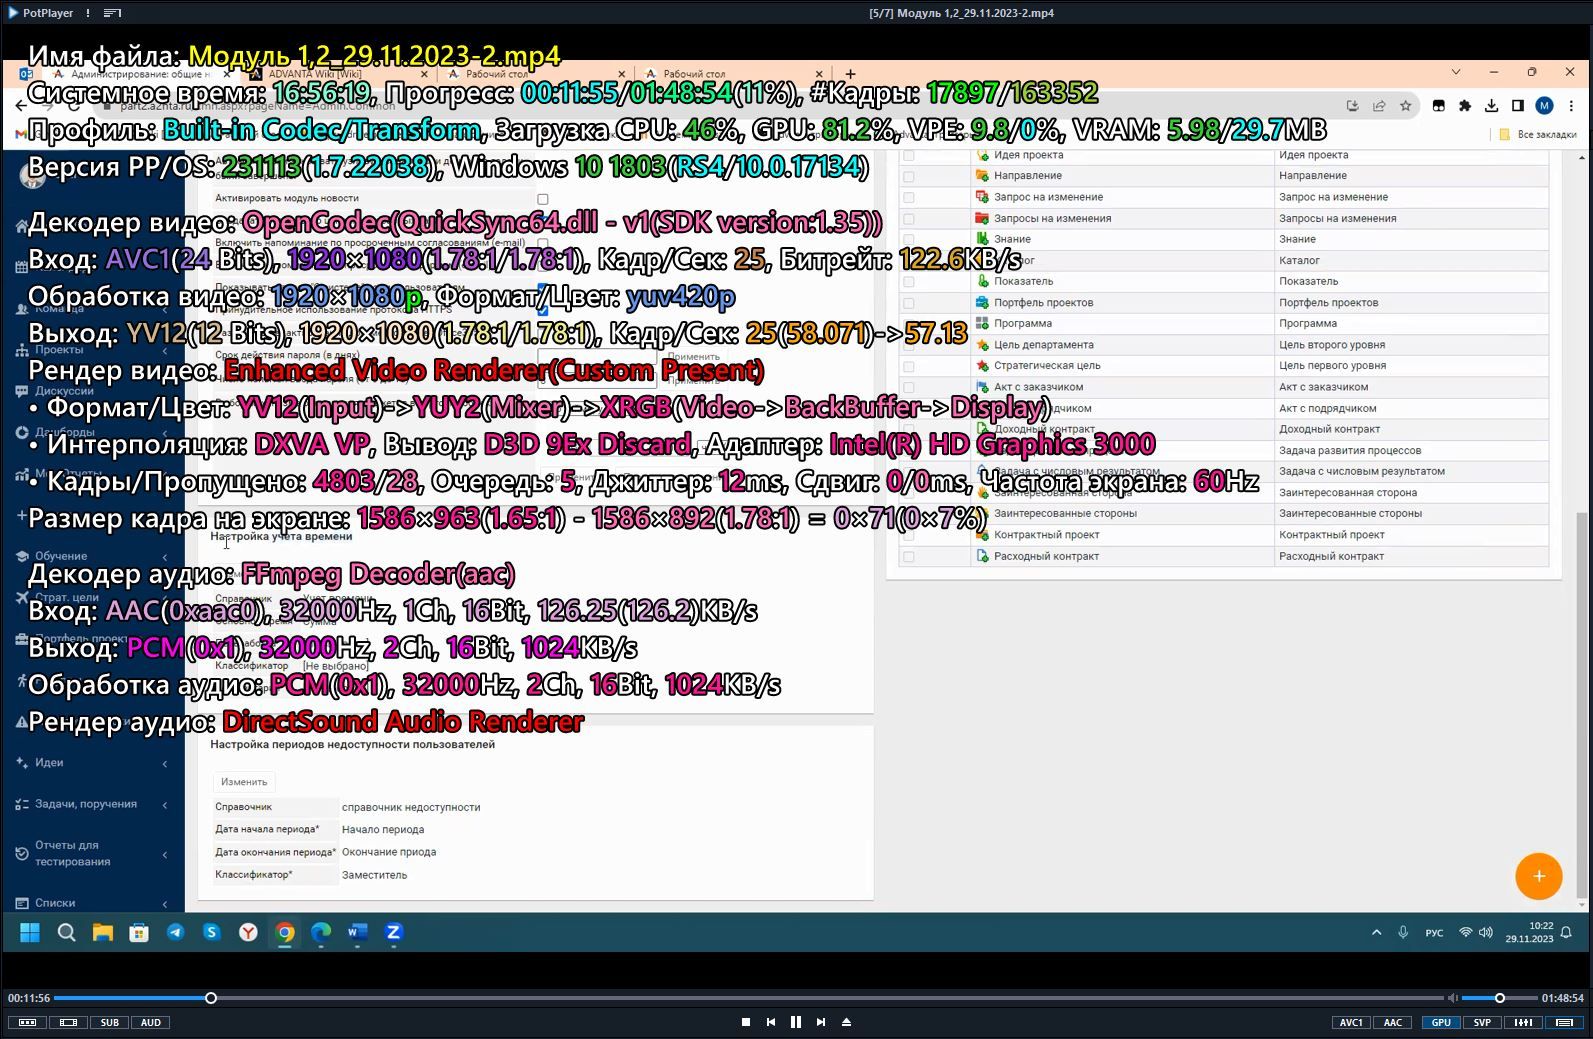Open the AUD audio track menu
Screen dimensions: 1593x1039
coord(150,1023)
